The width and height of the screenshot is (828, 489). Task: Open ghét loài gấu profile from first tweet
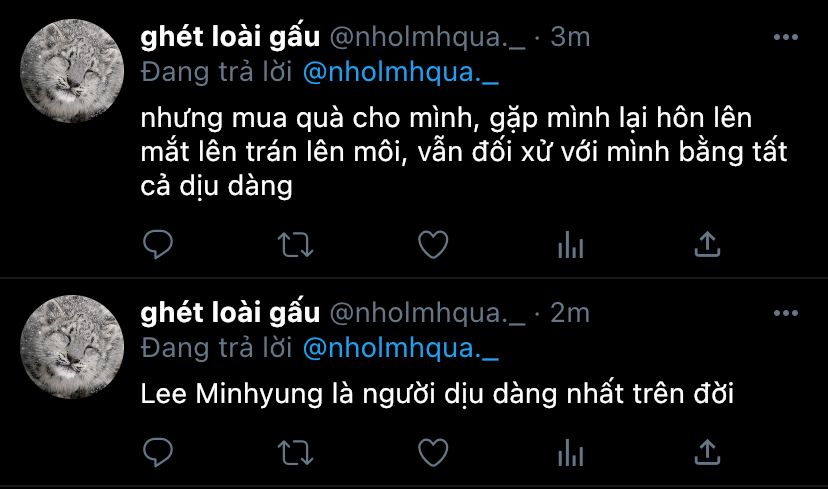click(x=230, y=37)
